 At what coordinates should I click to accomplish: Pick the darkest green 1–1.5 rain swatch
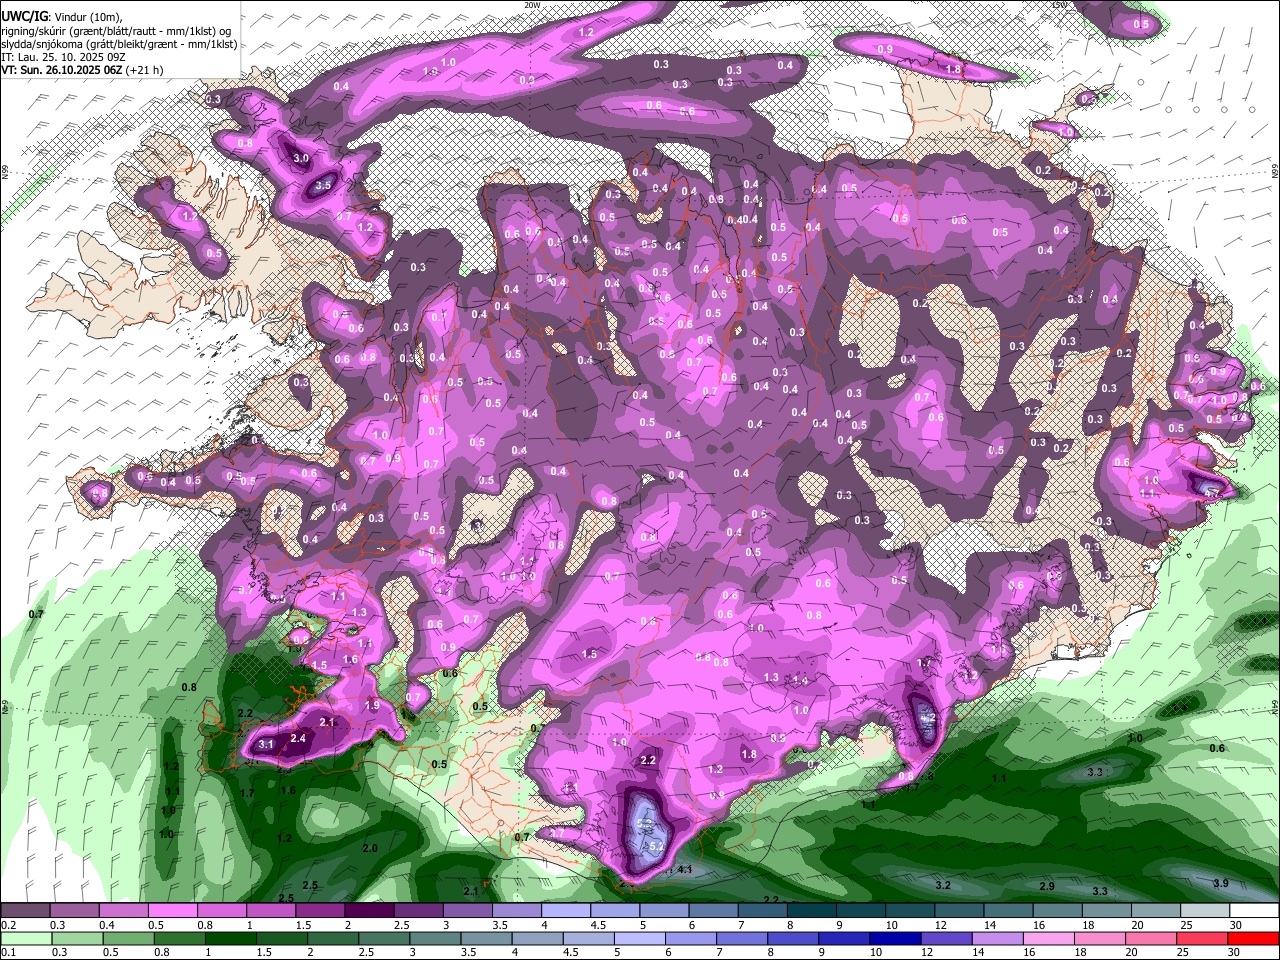pos(231,938)
